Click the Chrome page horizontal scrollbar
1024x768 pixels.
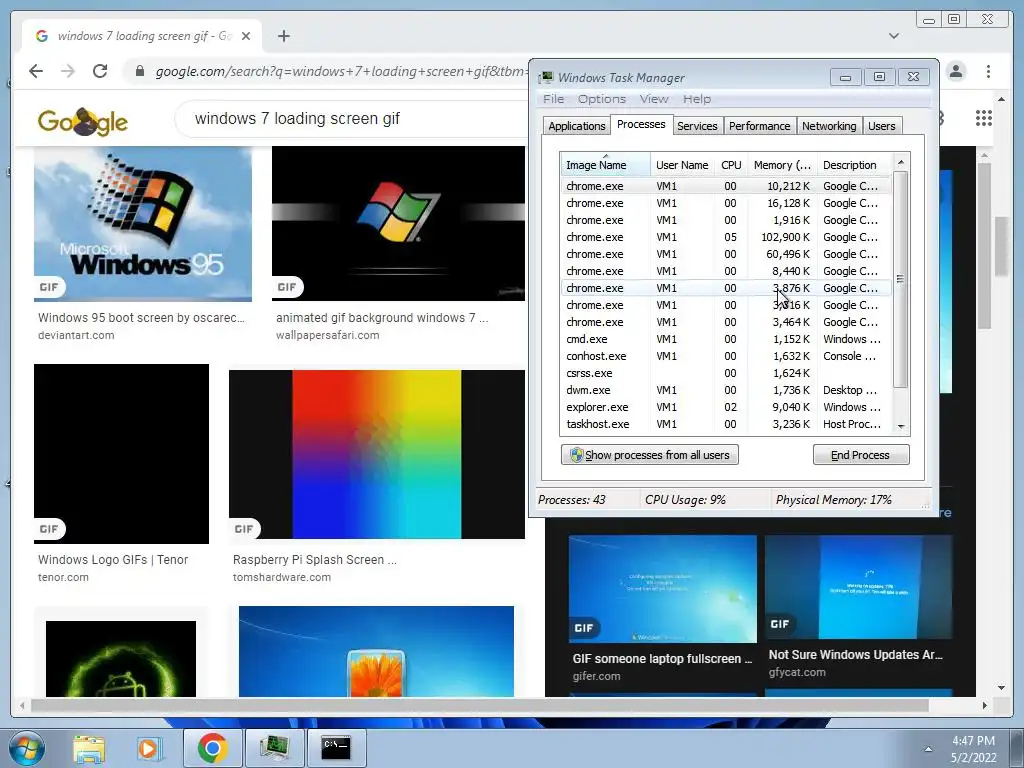click(480, 705)
